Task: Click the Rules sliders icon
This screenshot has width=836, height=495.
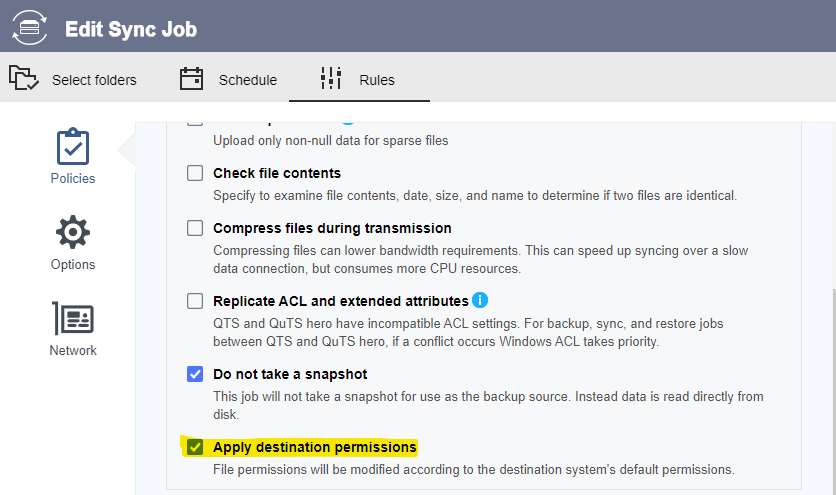Action: point(331,78)
